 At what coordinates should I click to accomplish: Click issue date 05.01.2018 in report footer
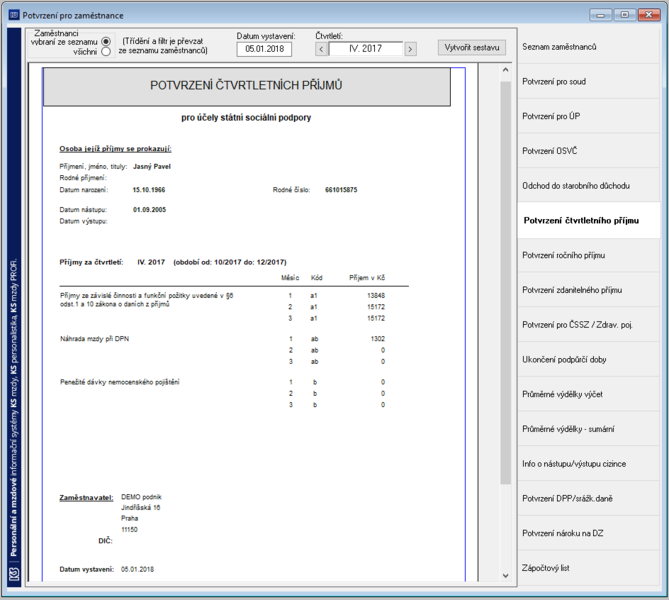pyautogui.click(x=137, y=569)
